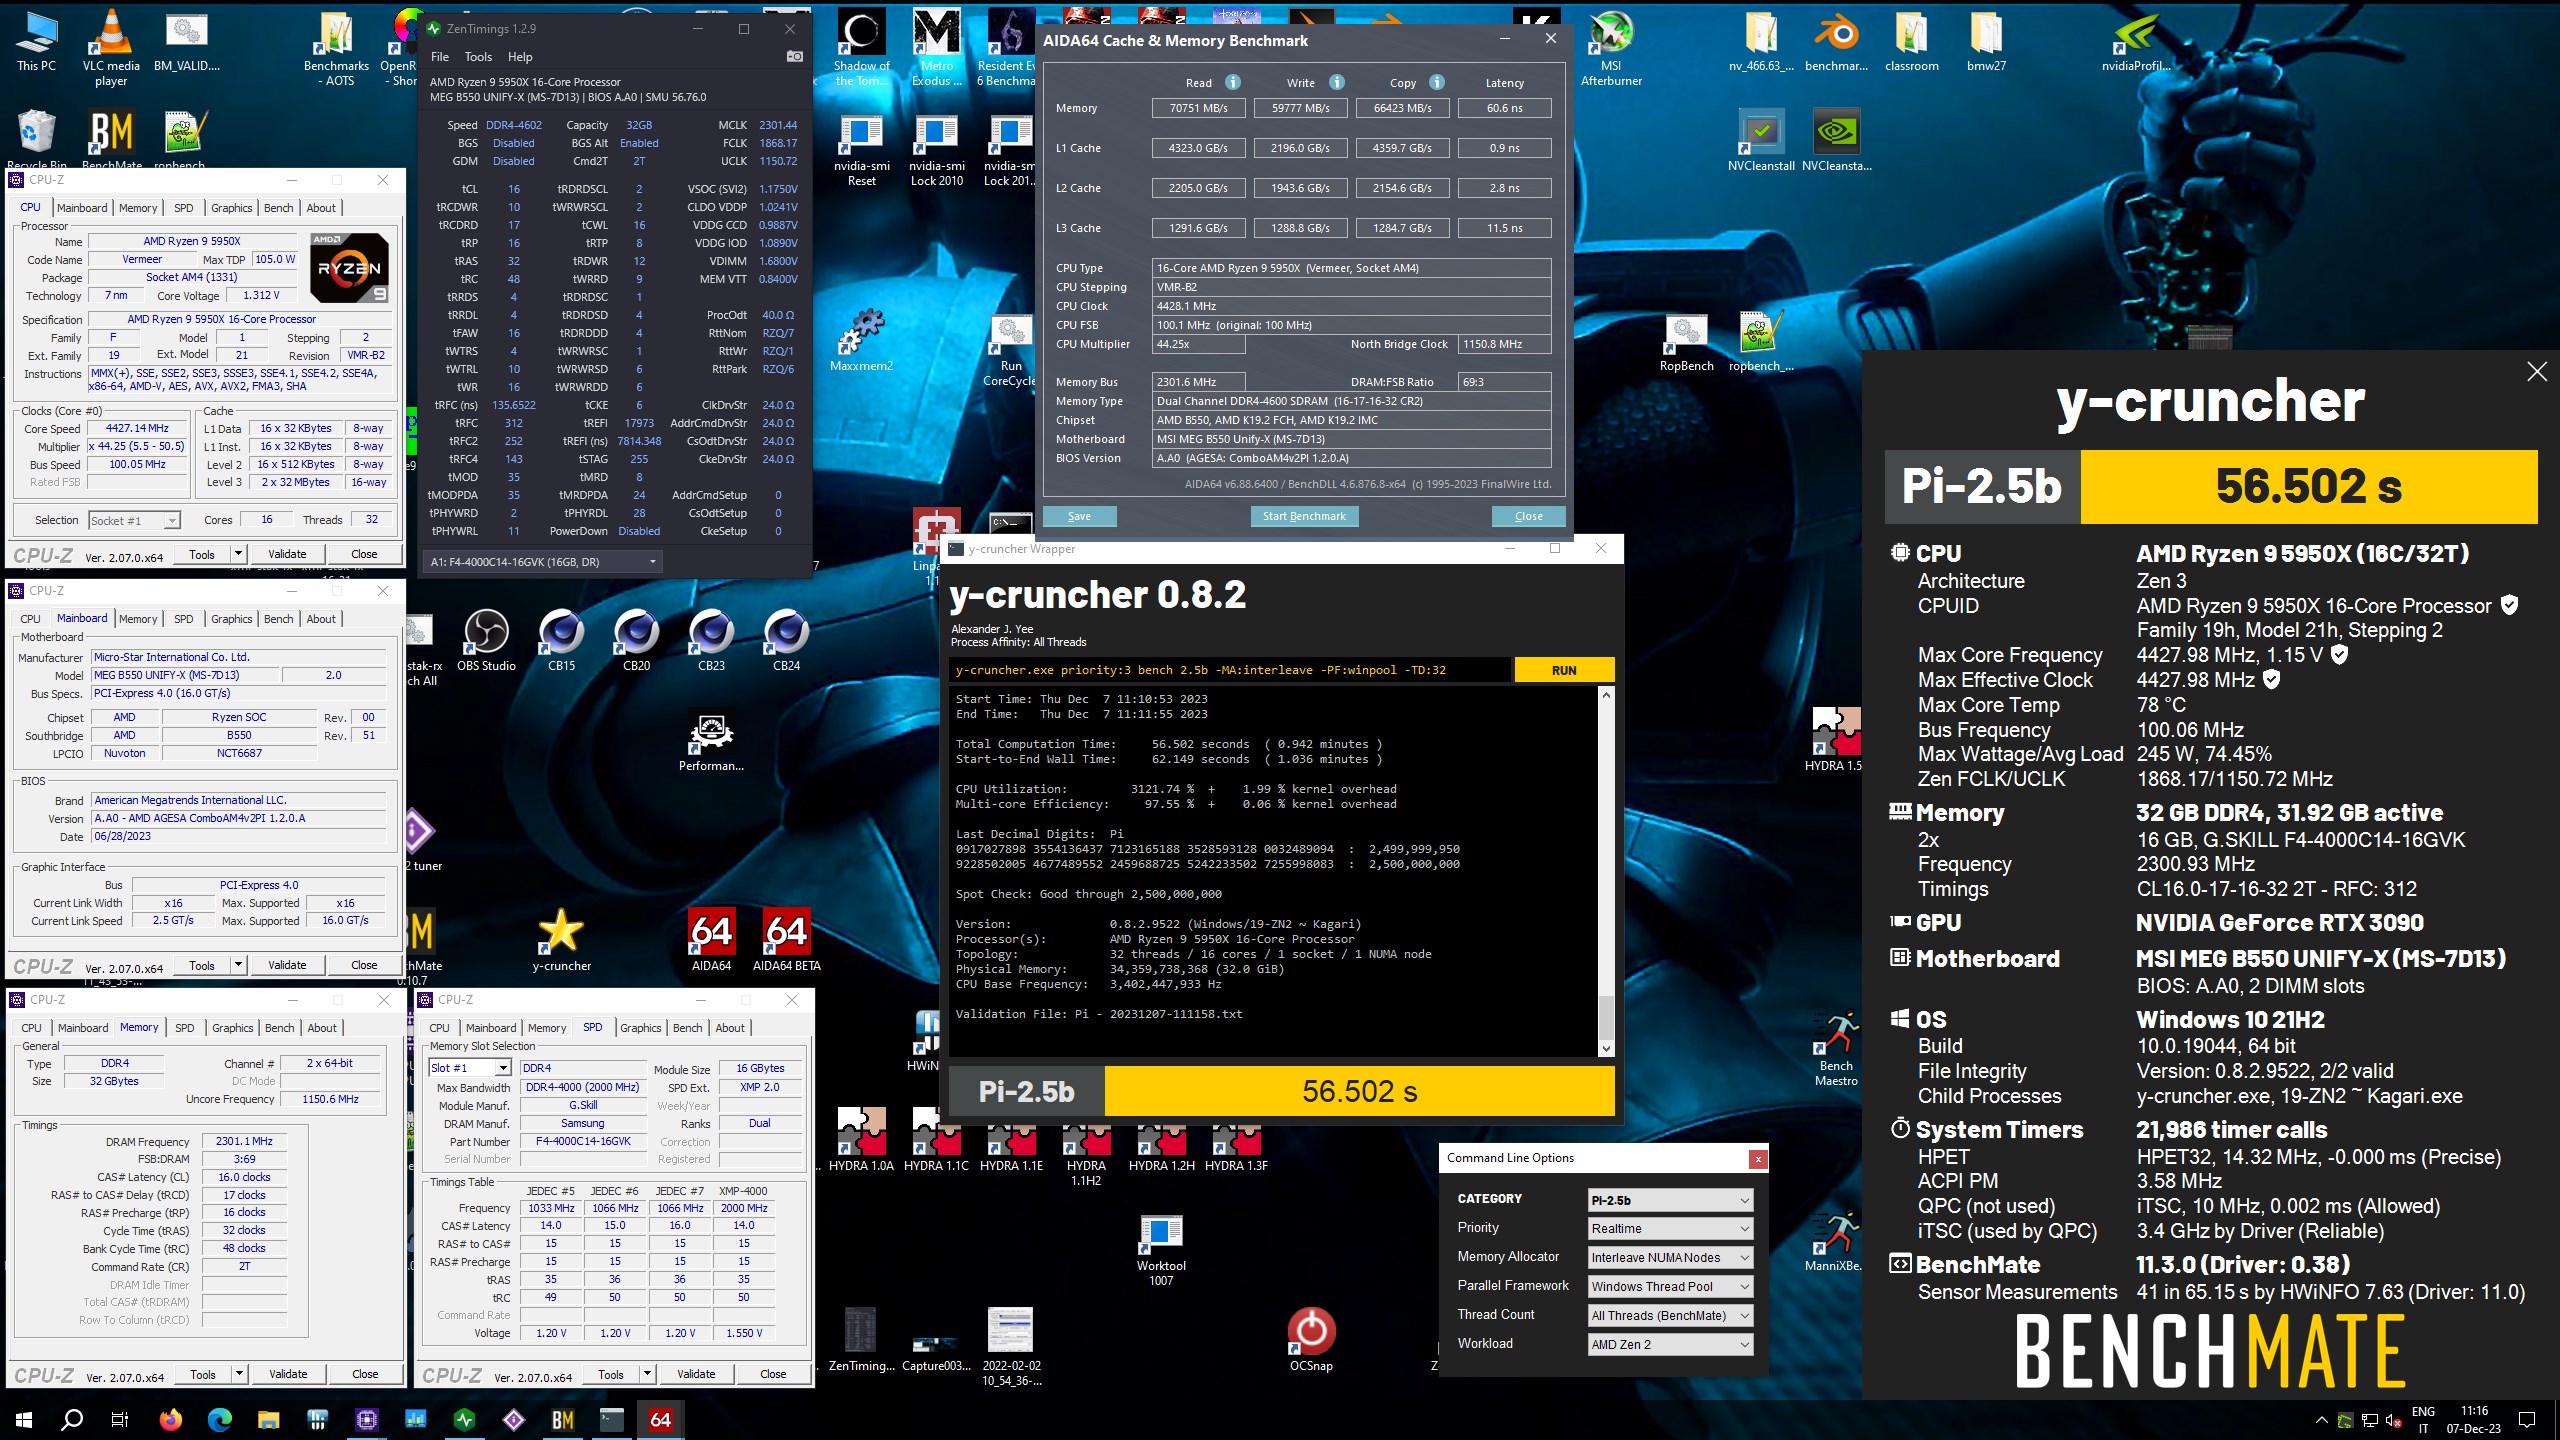
Task: Open ZenTimings File menu
Action: (x=440, y=57)
